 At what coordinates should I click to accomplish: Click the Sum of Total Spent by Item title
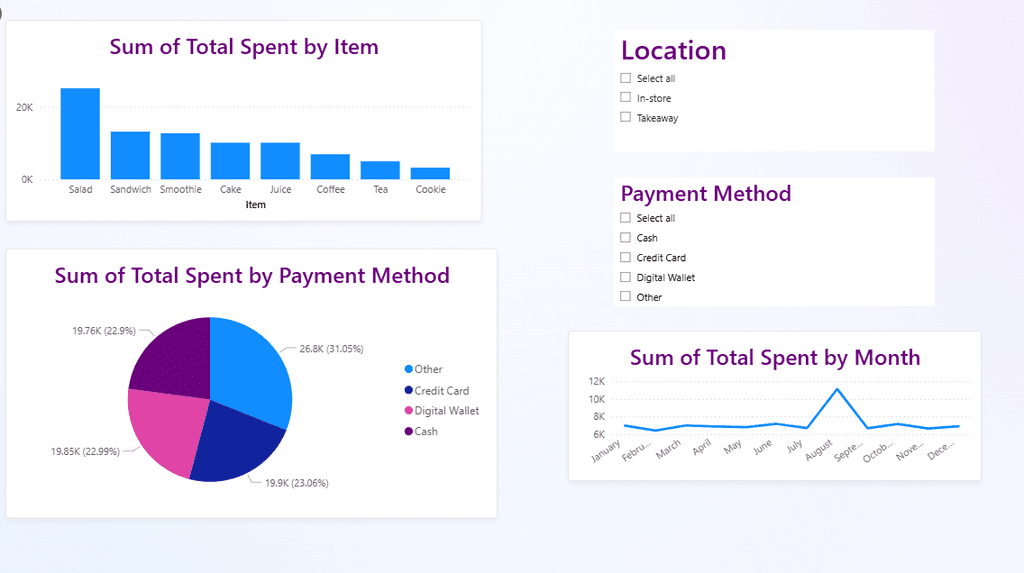[244, 47]
